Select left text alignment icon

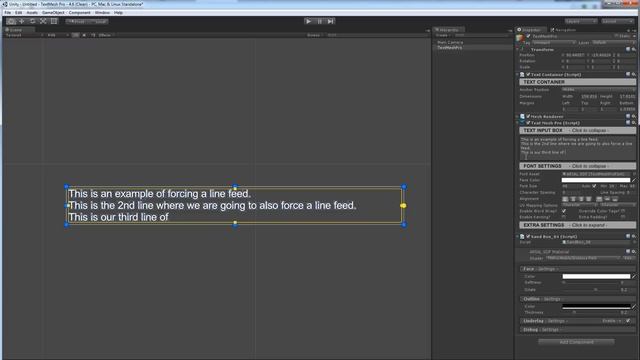point(565,199)
